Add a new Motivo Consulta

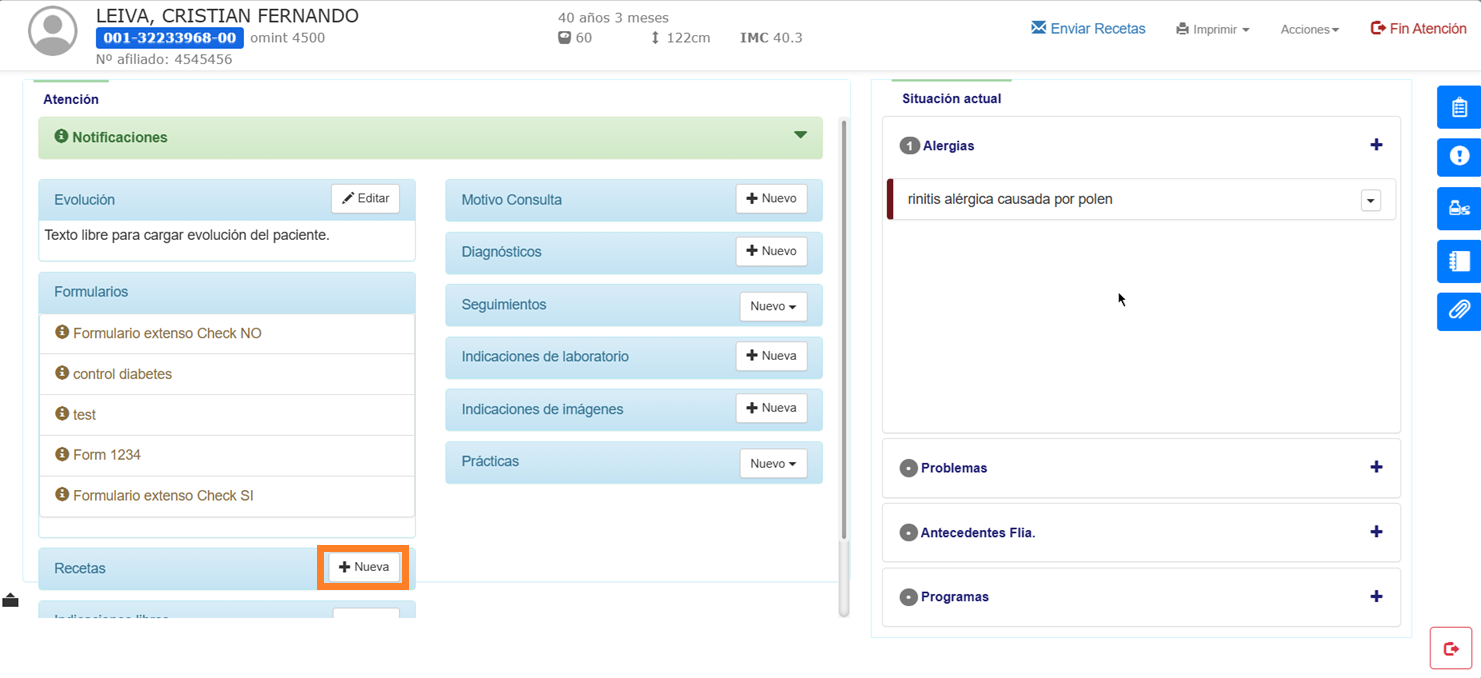[771, 199]
